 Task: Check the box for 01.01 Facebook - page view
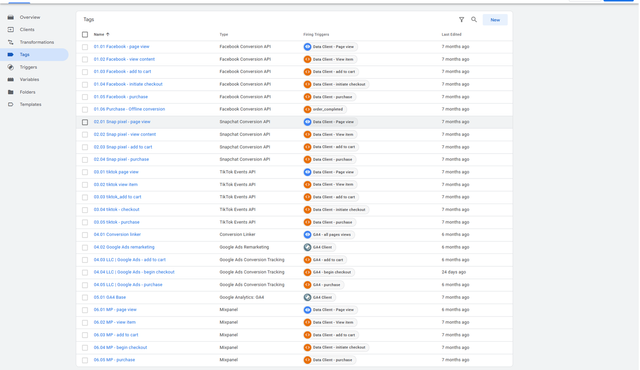[x=85, y=47]
